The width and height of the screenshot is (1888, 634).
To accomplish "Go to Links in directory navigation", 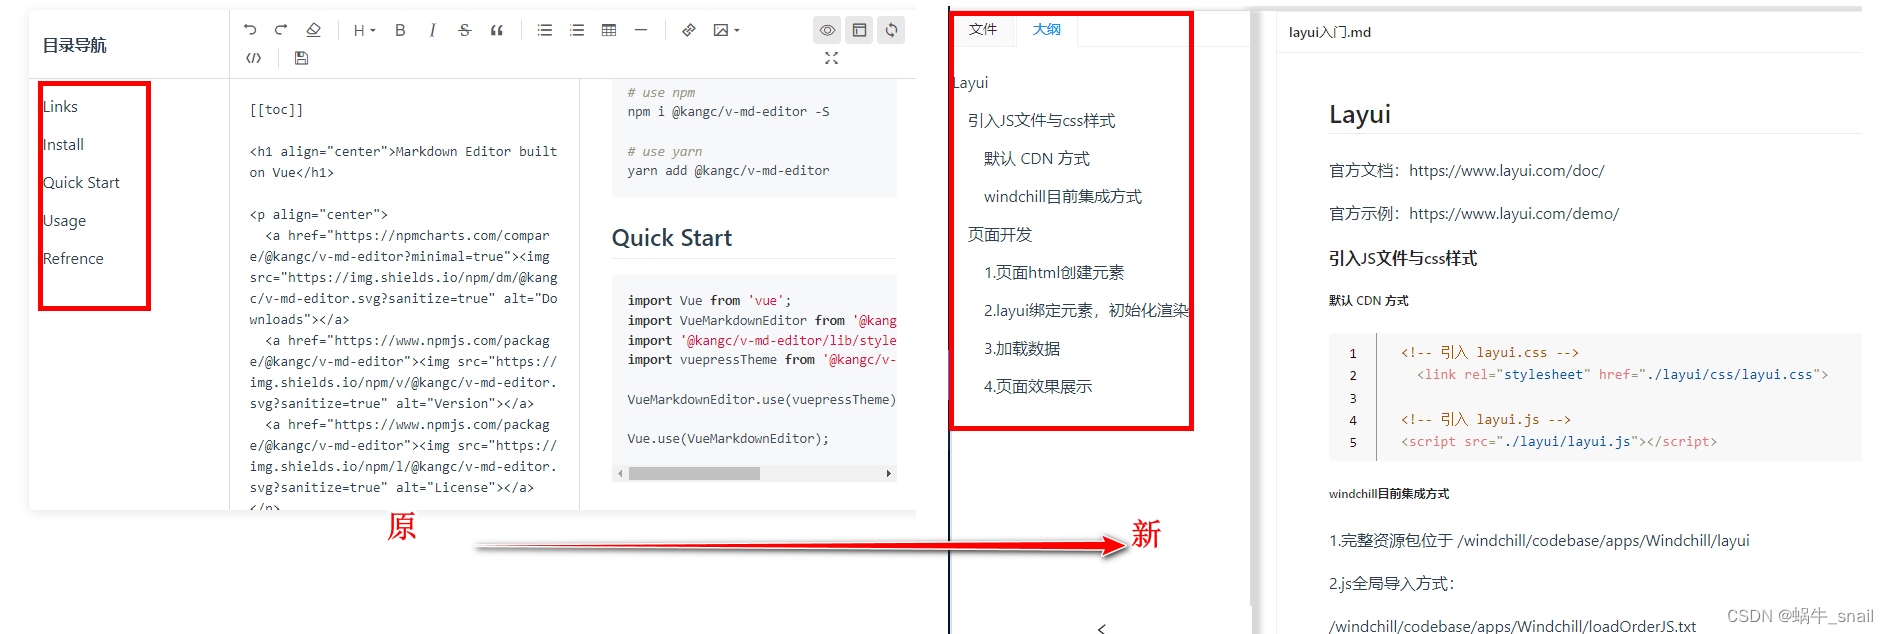I will pyautogui.click(x=60, y=106).
